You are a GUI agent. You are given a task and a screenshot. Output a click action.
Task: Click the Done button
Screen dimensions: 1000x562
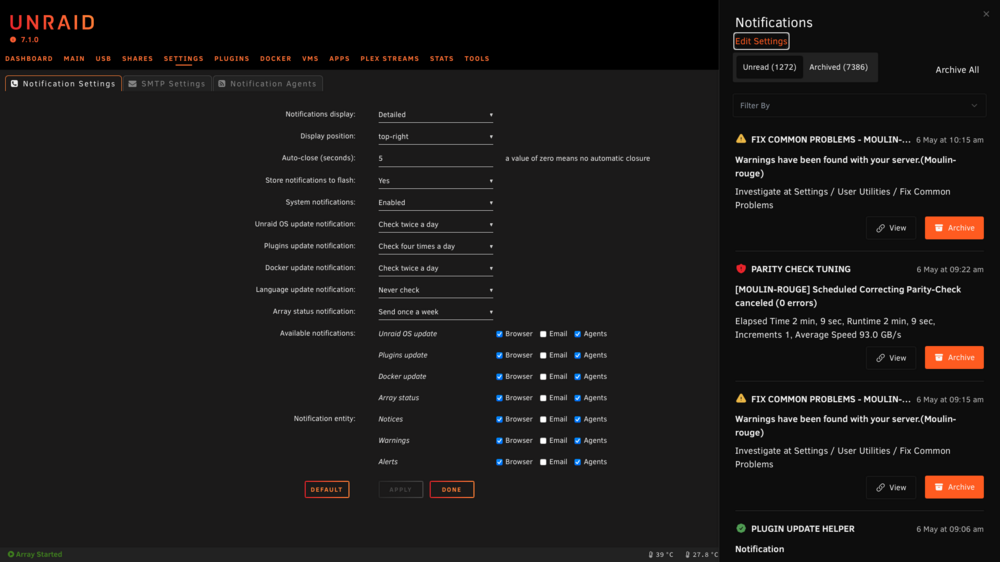[452, 489]
